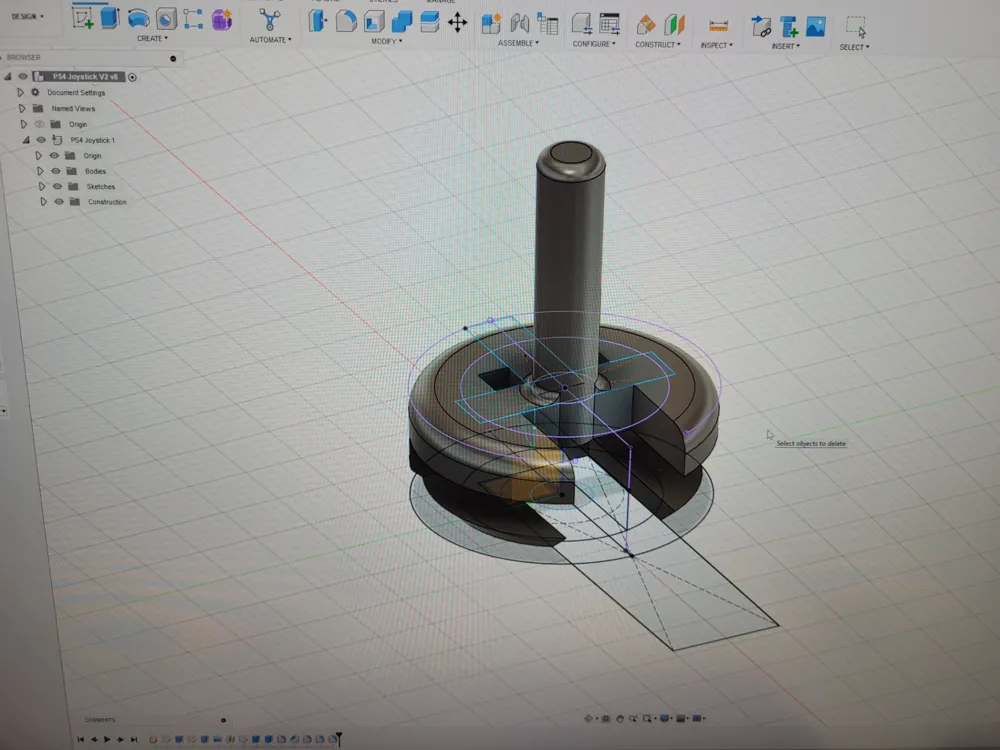Select Document Settings in browser tree
This screenshot has width=1000, height=750.
click(x=76, y=92)
